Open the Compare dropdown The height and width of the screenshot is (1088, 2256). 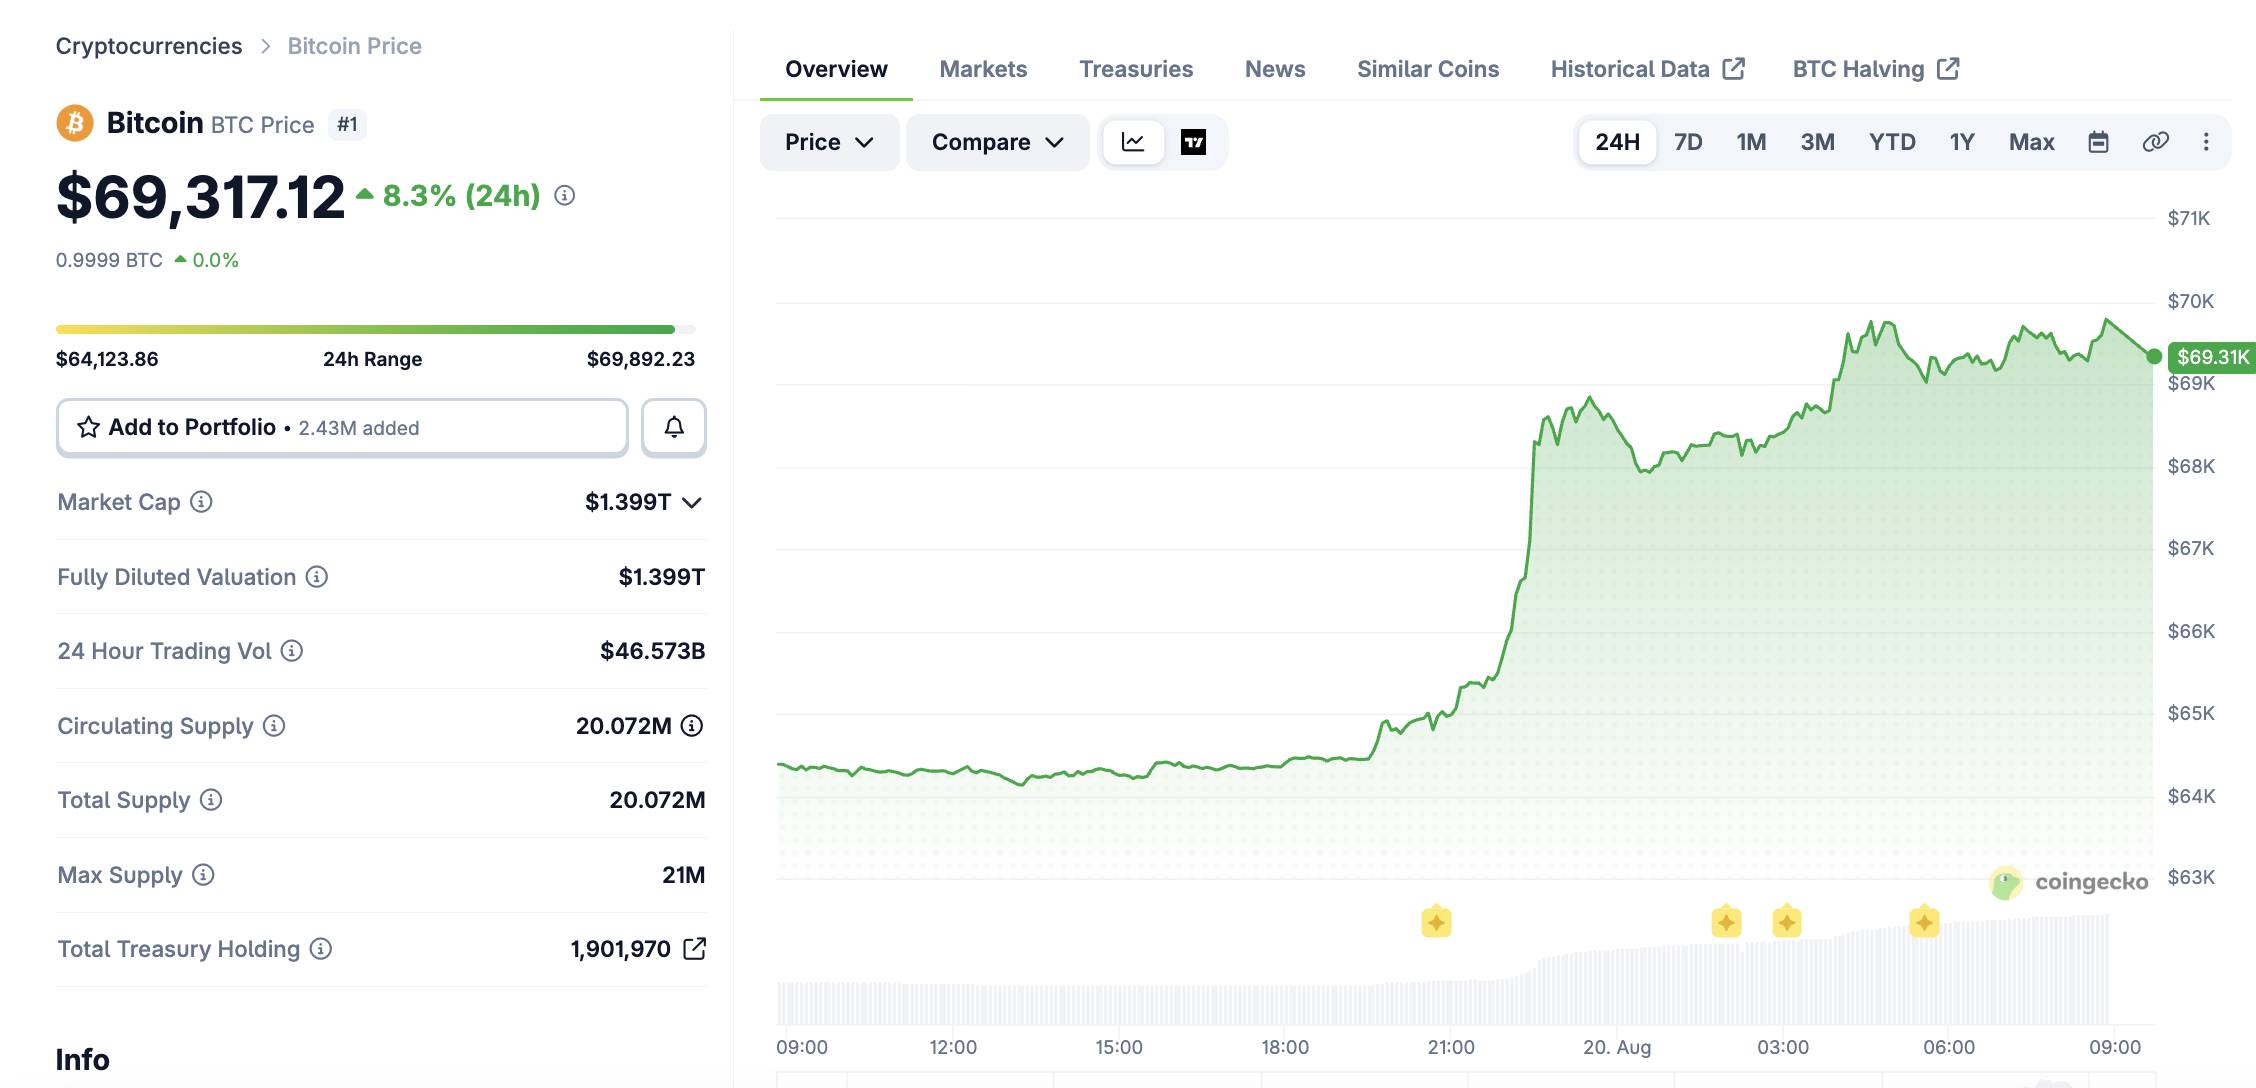pyautogui.click(x=997, y=142)
